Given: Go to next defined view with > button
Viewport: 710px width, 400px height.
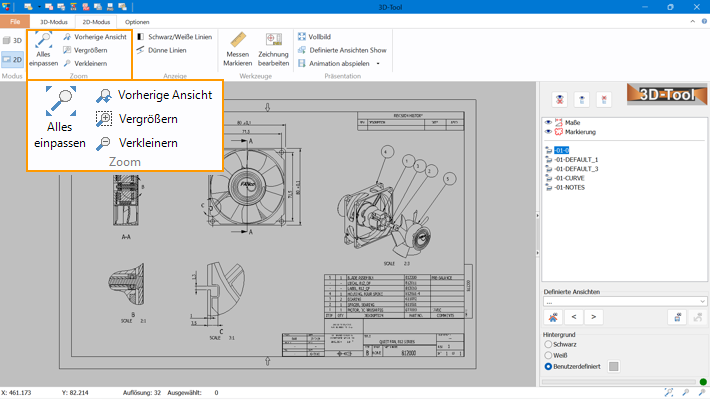Looking at the screenshot, I should [594, 317].
